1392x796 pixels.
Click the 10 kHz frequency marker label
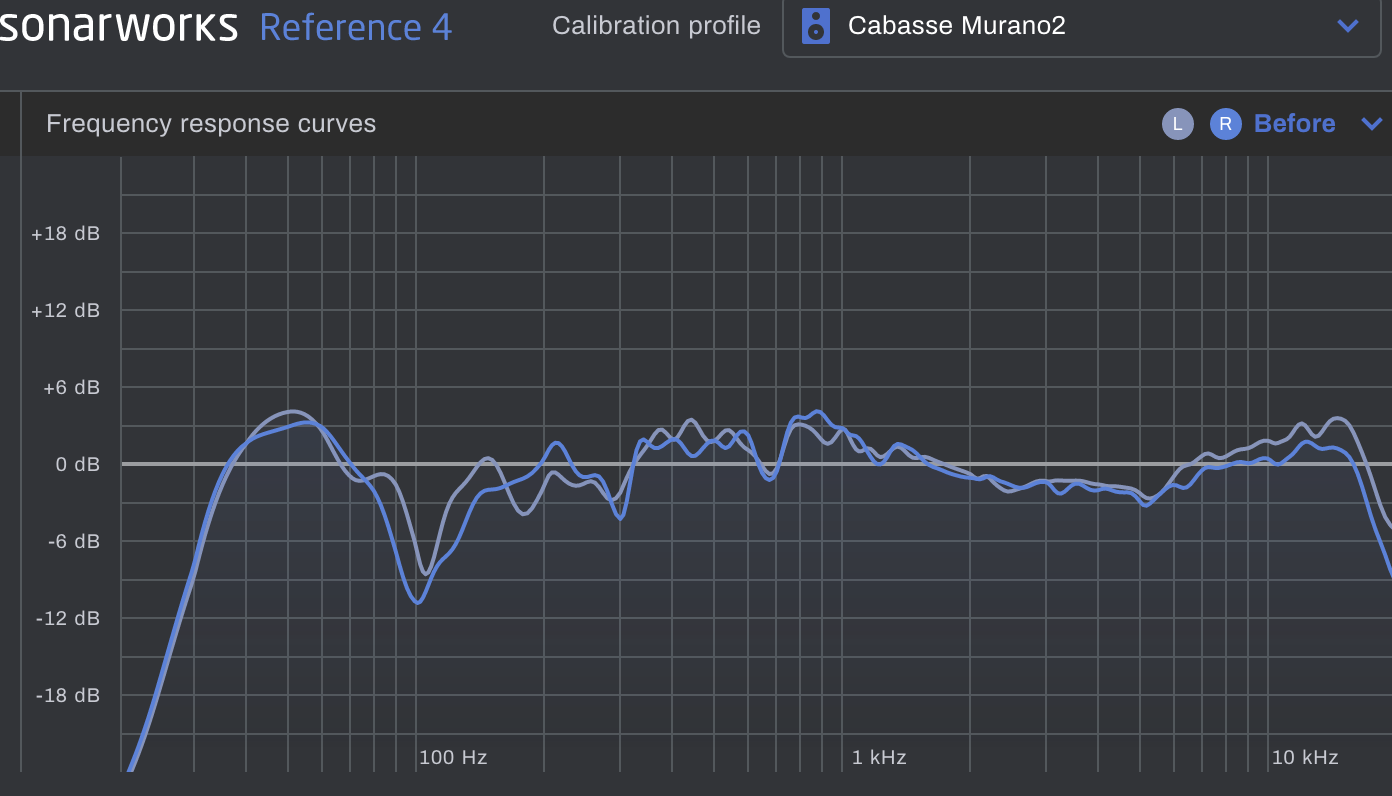(x=1305, y=757)
